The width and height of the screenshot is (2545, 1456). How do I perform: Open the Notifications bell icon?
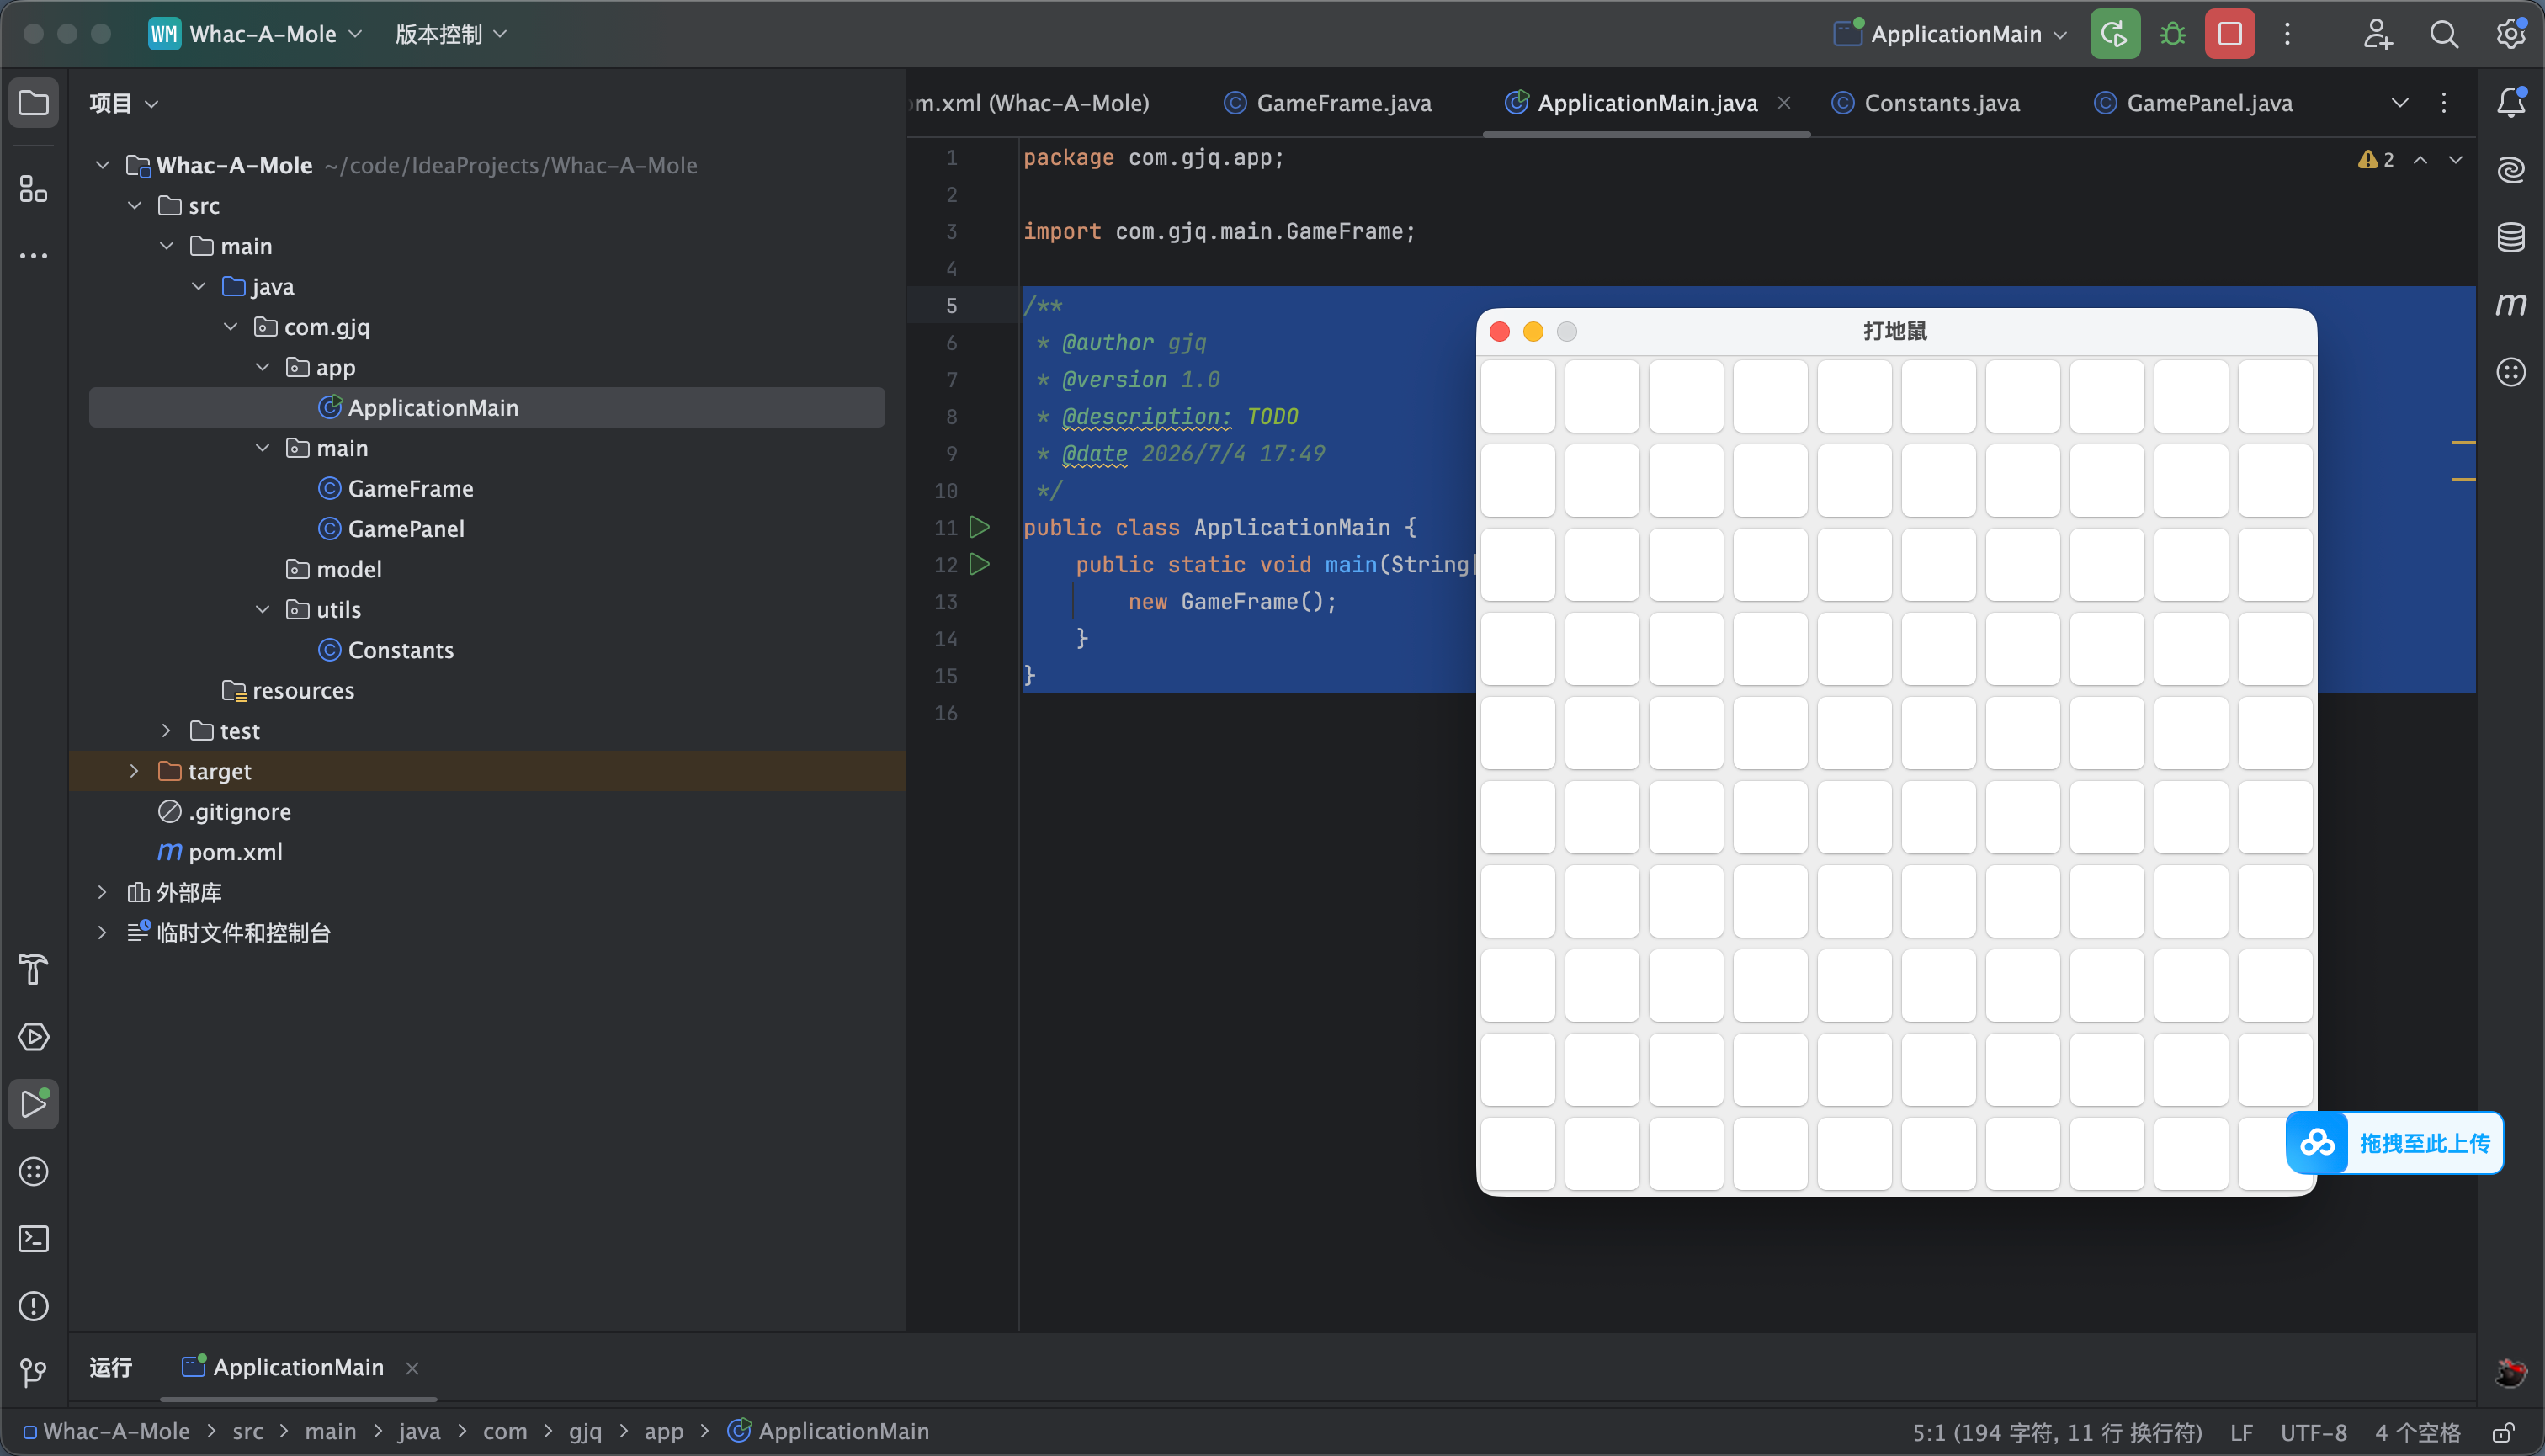[2510, 102]
